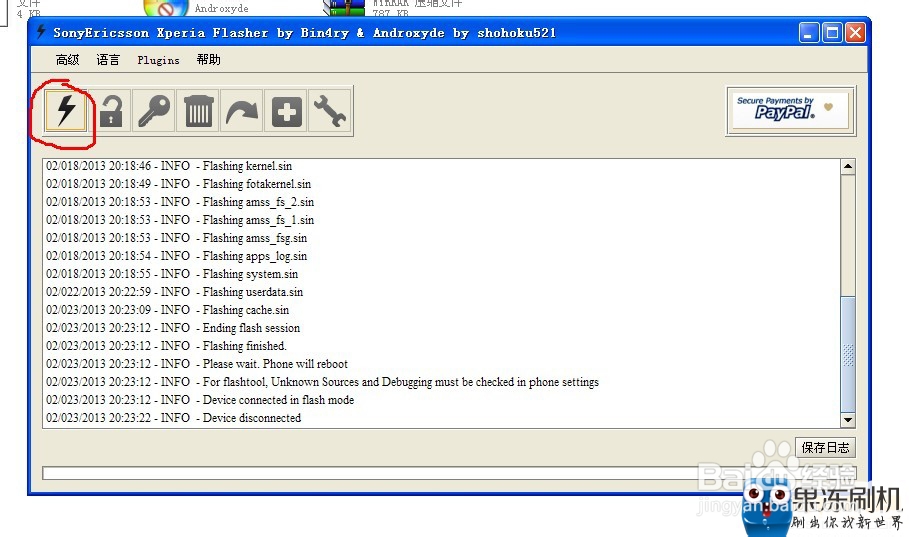This screenshot has width=909, height=537.
Task: Click the padlock bootloader unlock icon
Action: pyautogui.click(x=110, y=111)
